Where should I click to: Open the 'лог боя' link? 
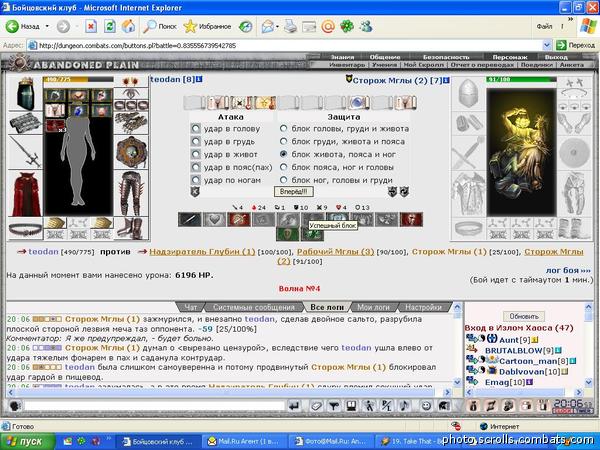568,270
